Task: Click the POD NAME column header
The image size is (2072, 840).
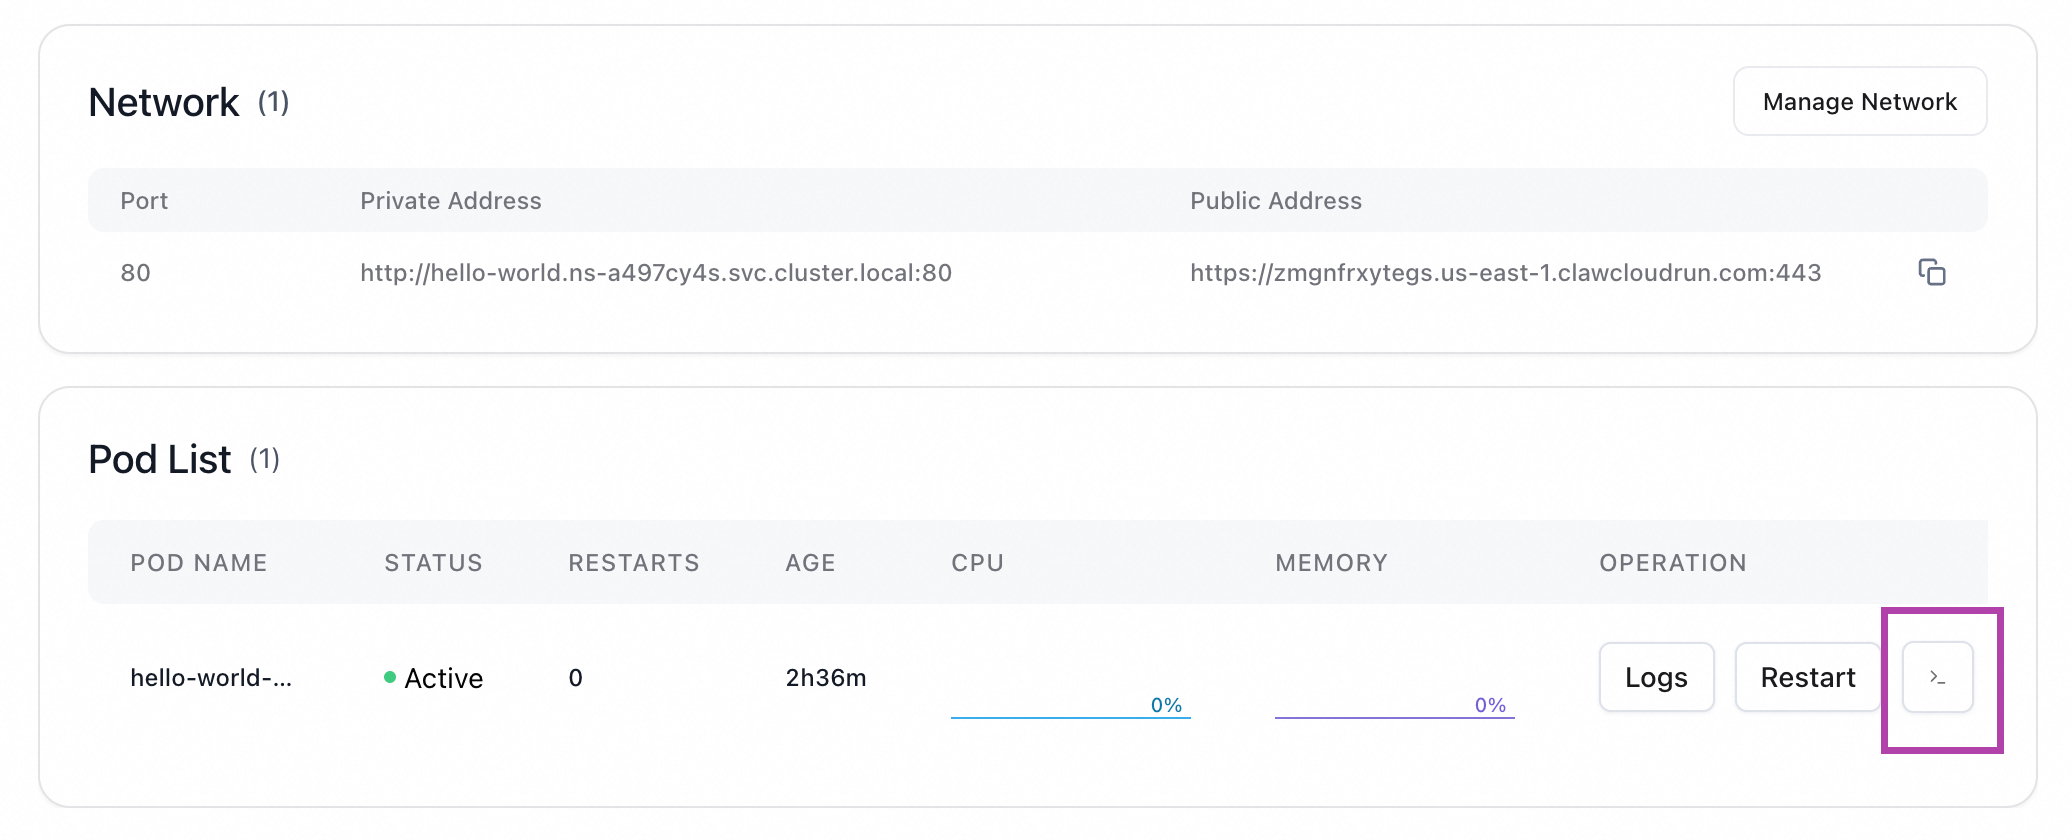Action: coord(199,563)
